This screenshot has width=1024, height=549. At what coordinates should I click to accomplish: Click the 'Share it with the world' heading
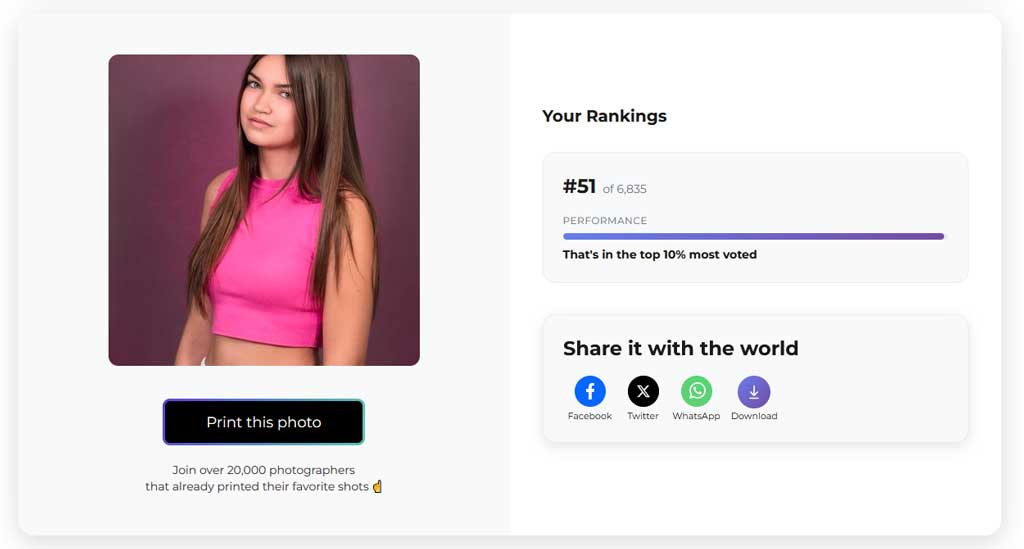click(x=680, y=348)
